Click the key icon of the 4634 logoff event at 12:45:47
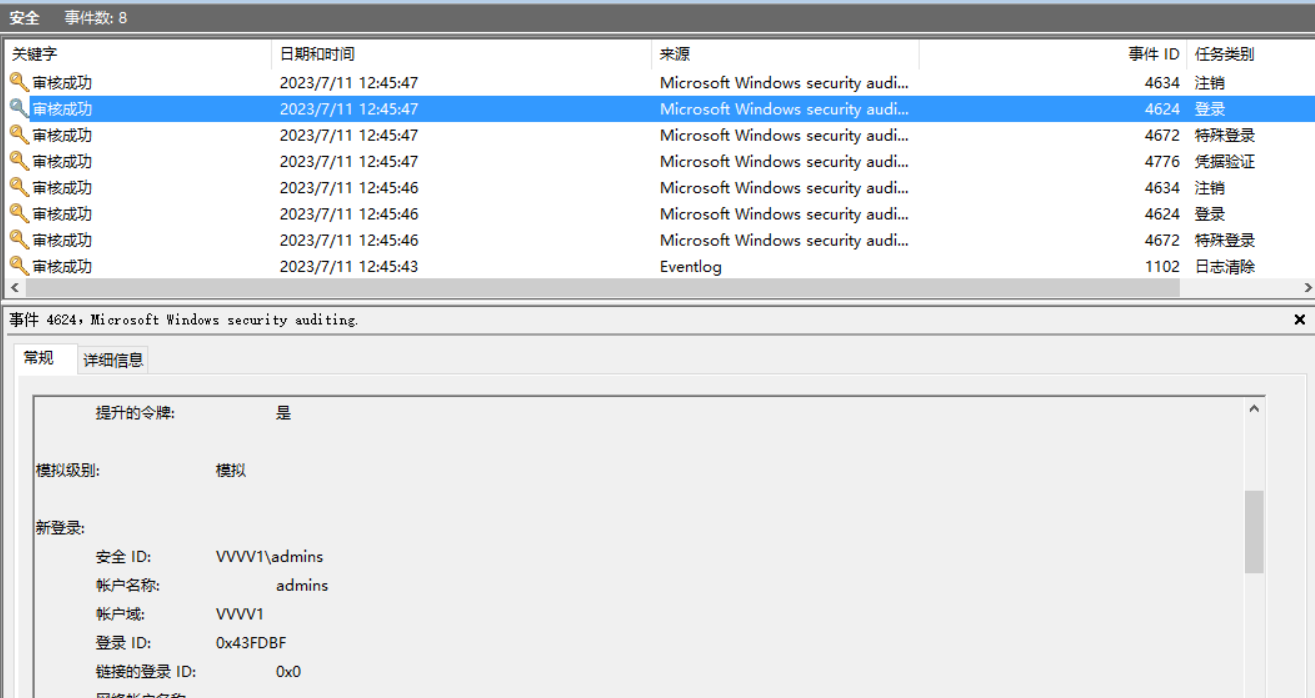 (19, 83)
